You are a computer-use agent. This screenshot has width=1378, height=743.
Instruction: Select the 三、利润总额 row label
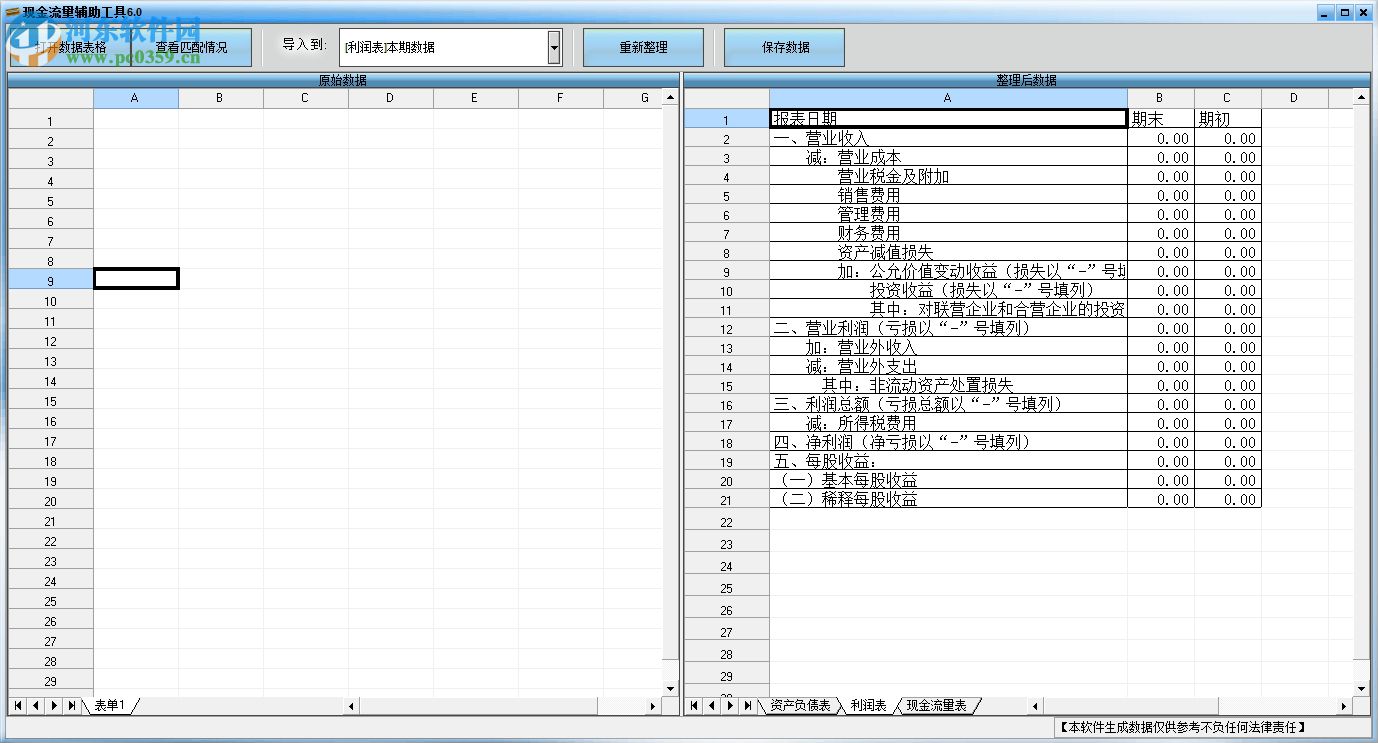pyautogui.click(x=948, y=404)
